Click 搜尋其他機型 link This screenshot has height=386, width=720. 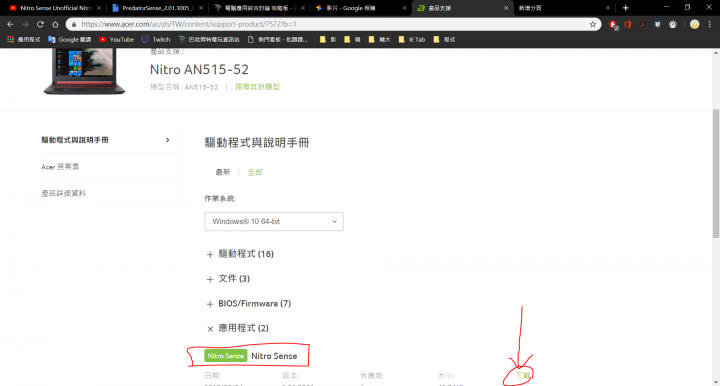pos(257,87)
